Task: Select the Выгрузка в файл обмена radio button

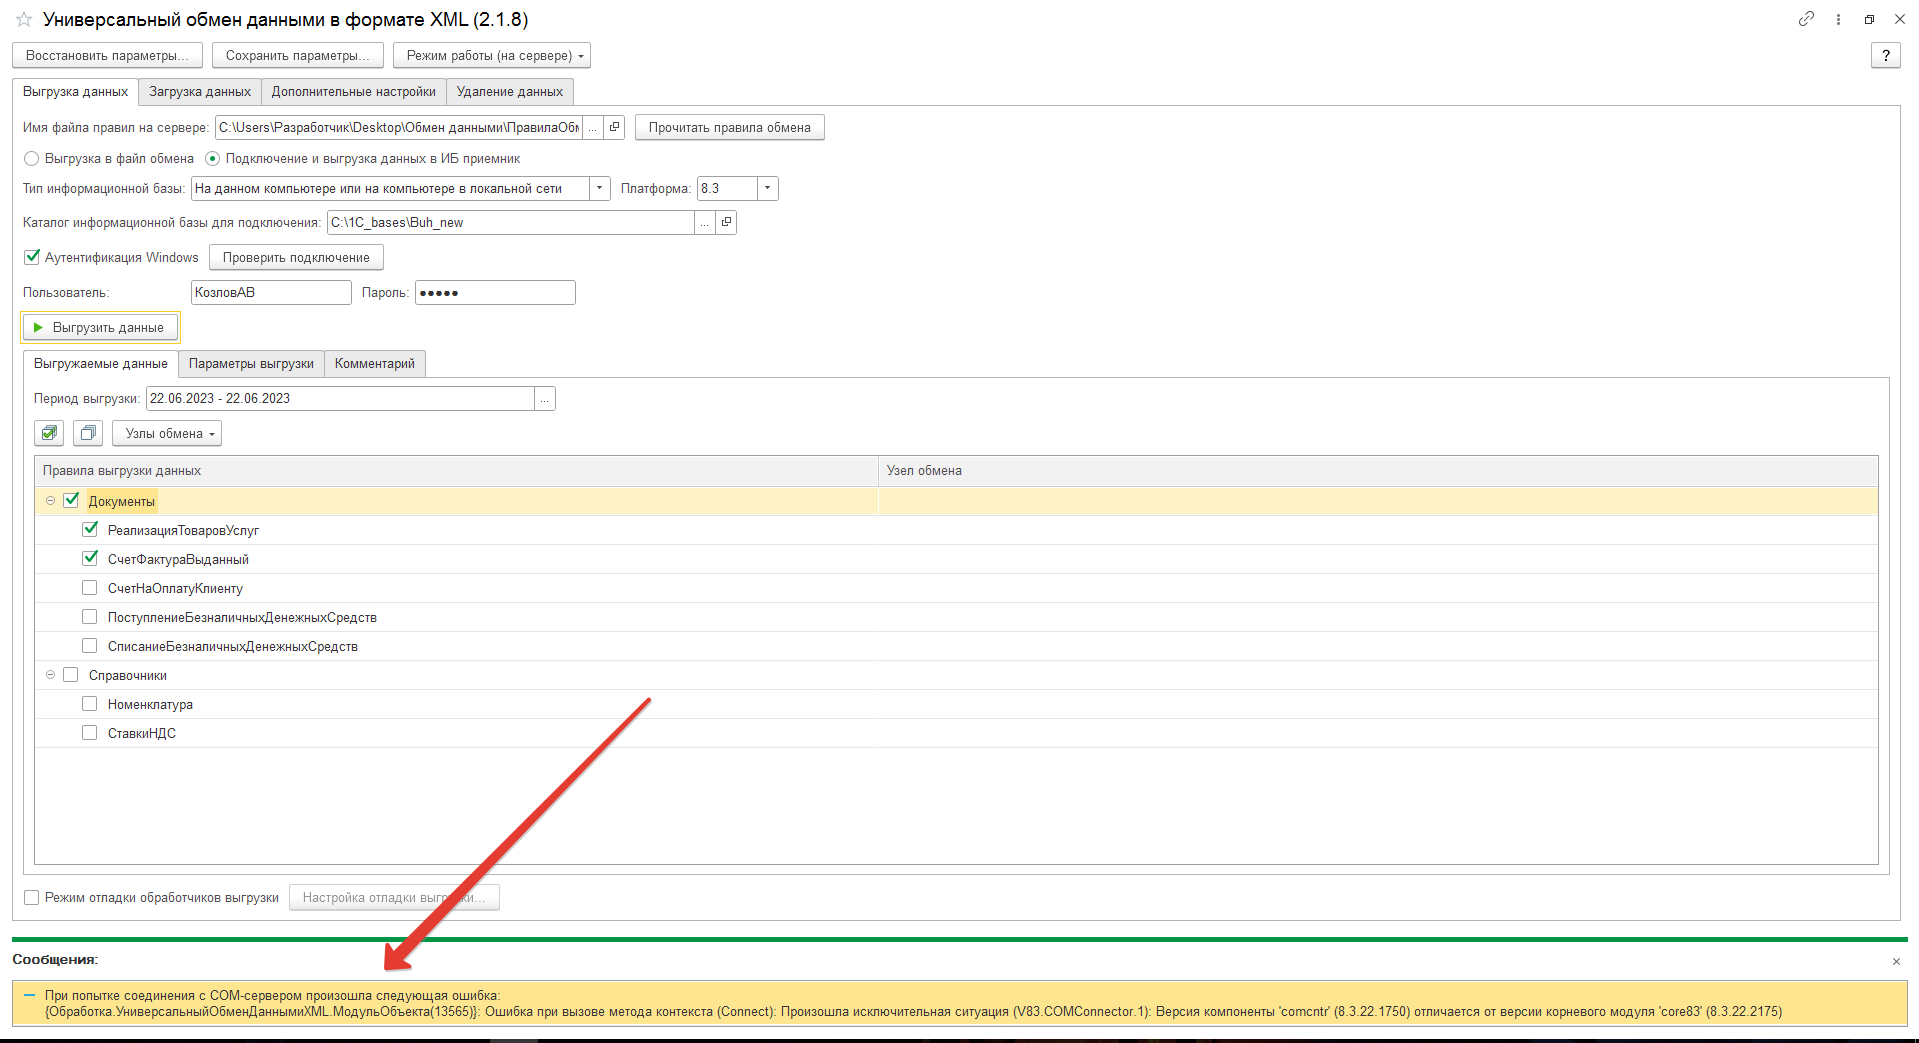Action: (x=32, y=158)
